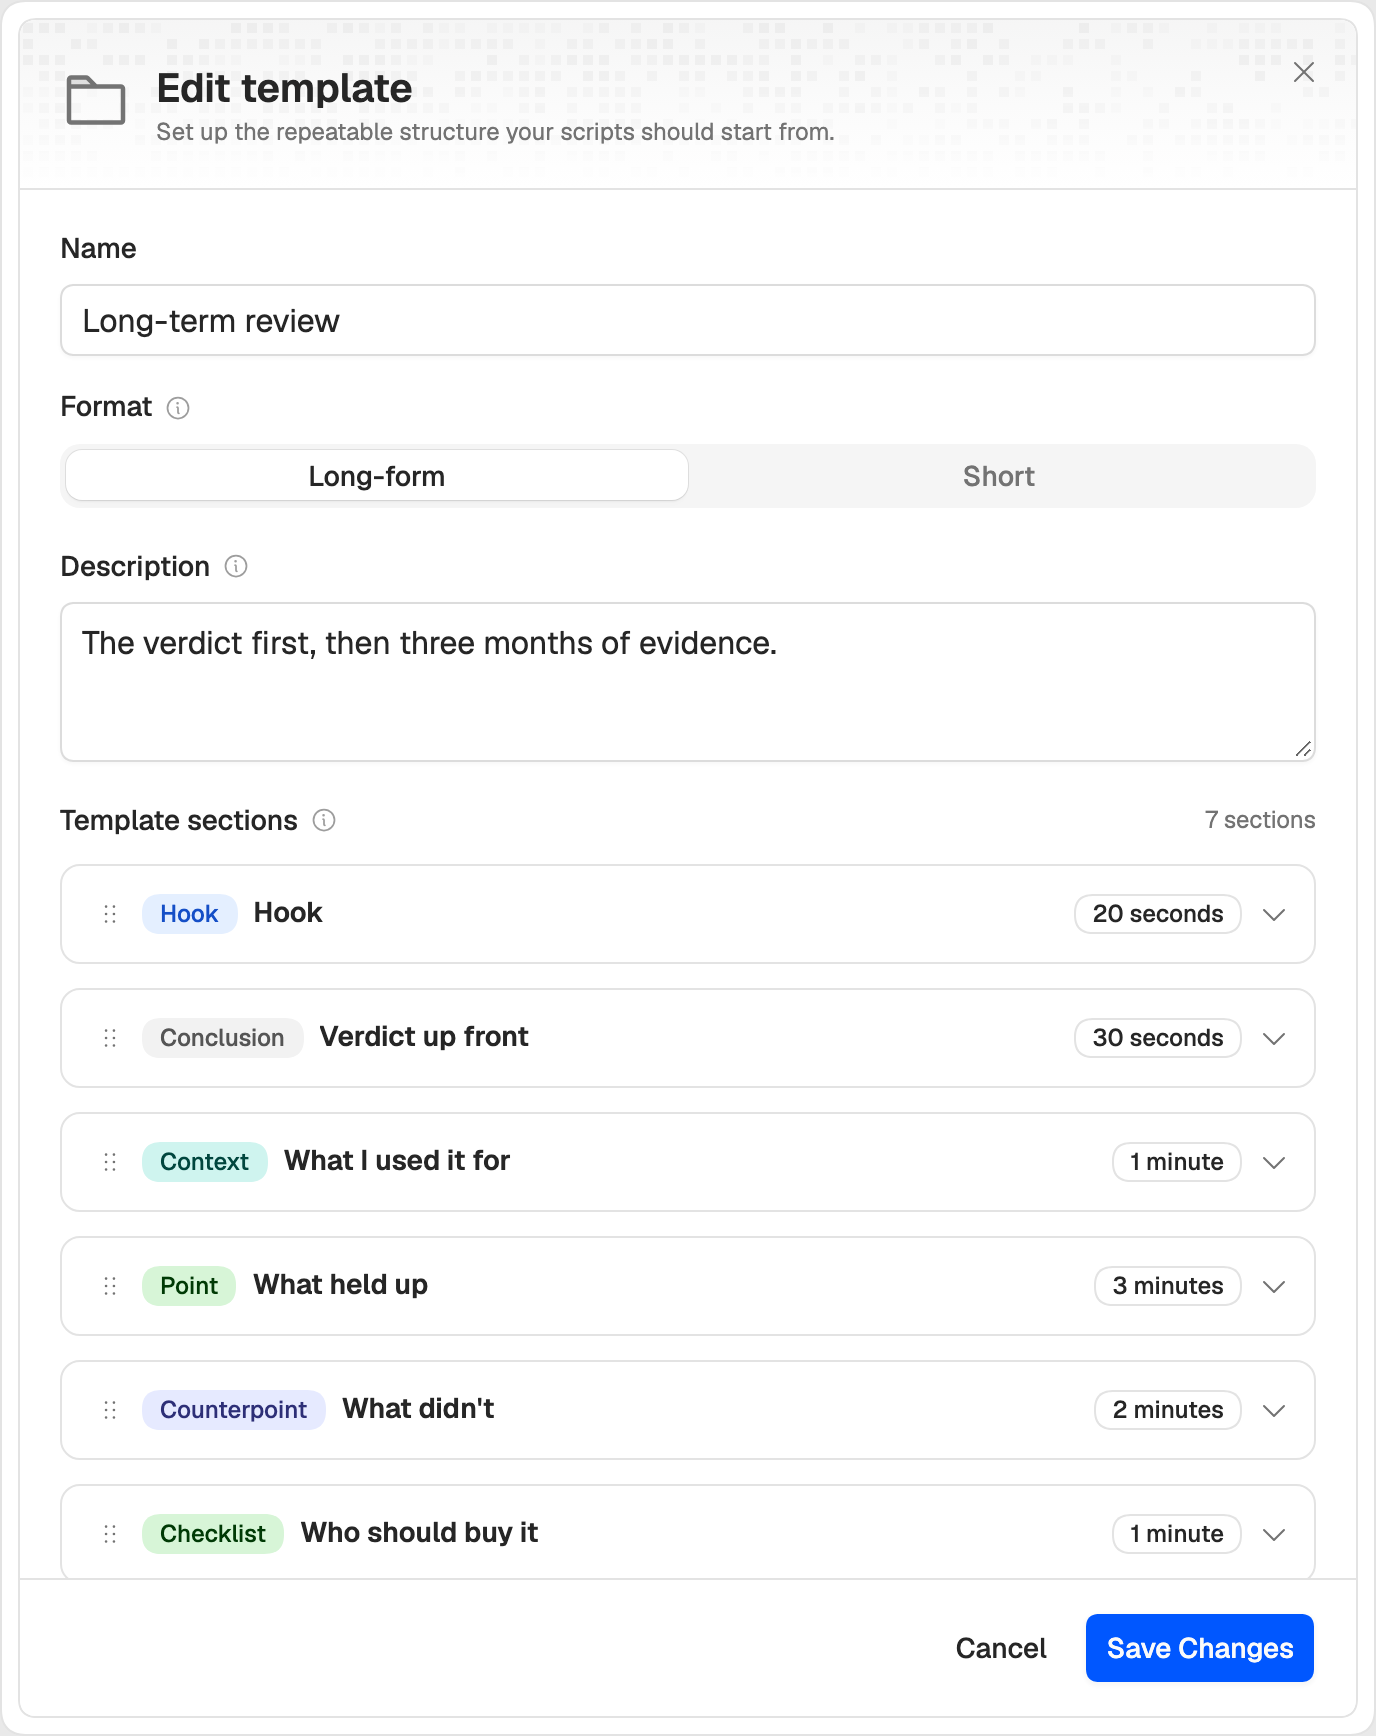
Task: Click into the Description text area
Action: coord(688,682)
